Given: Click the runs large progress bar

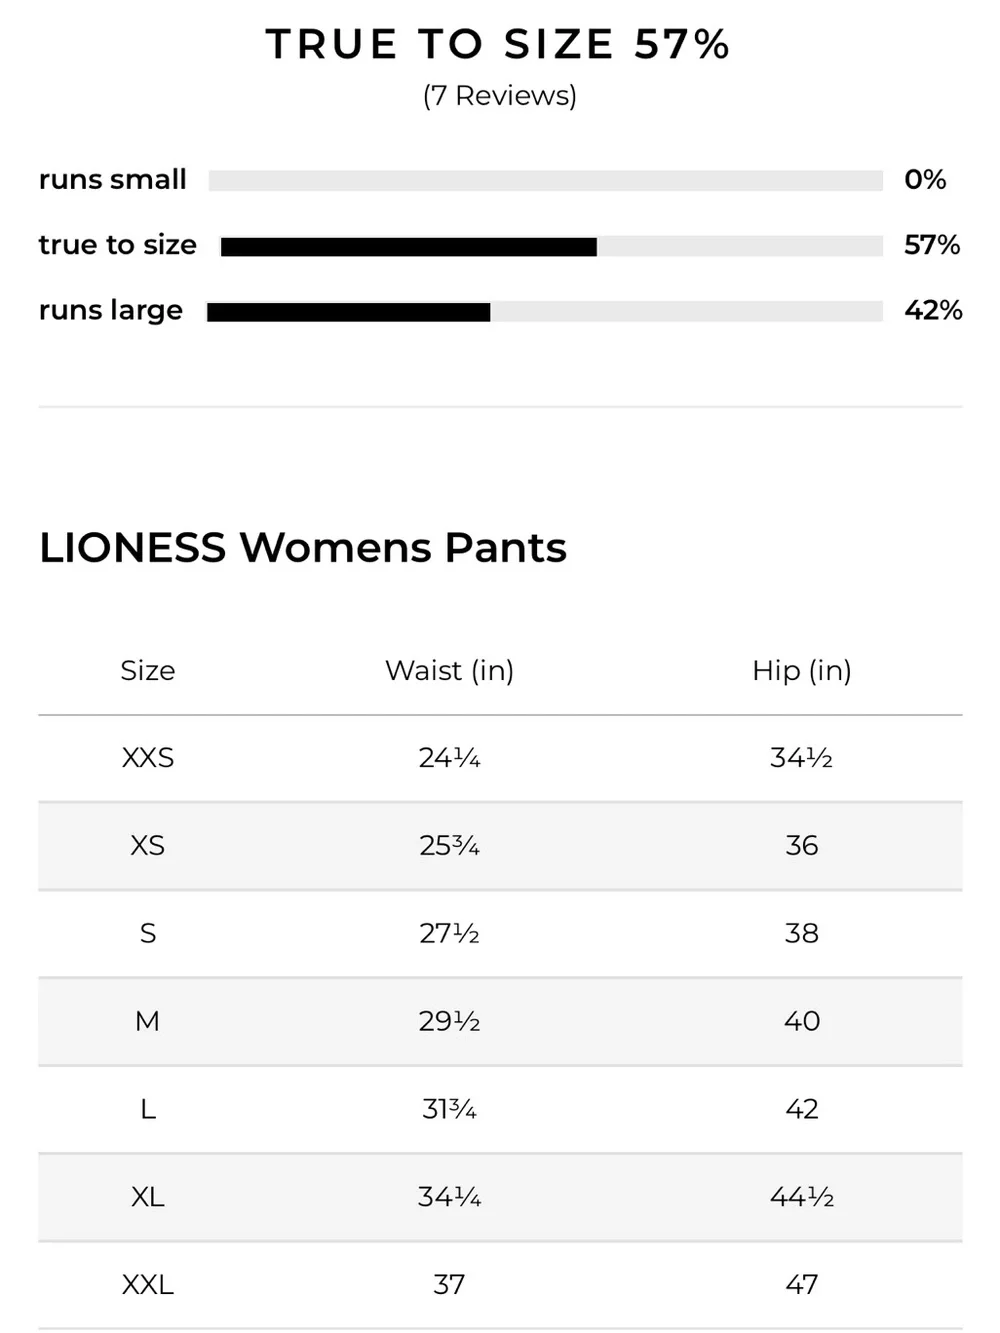Looking at the screenshot, I should pyautogui.click(x=545, y=312).
